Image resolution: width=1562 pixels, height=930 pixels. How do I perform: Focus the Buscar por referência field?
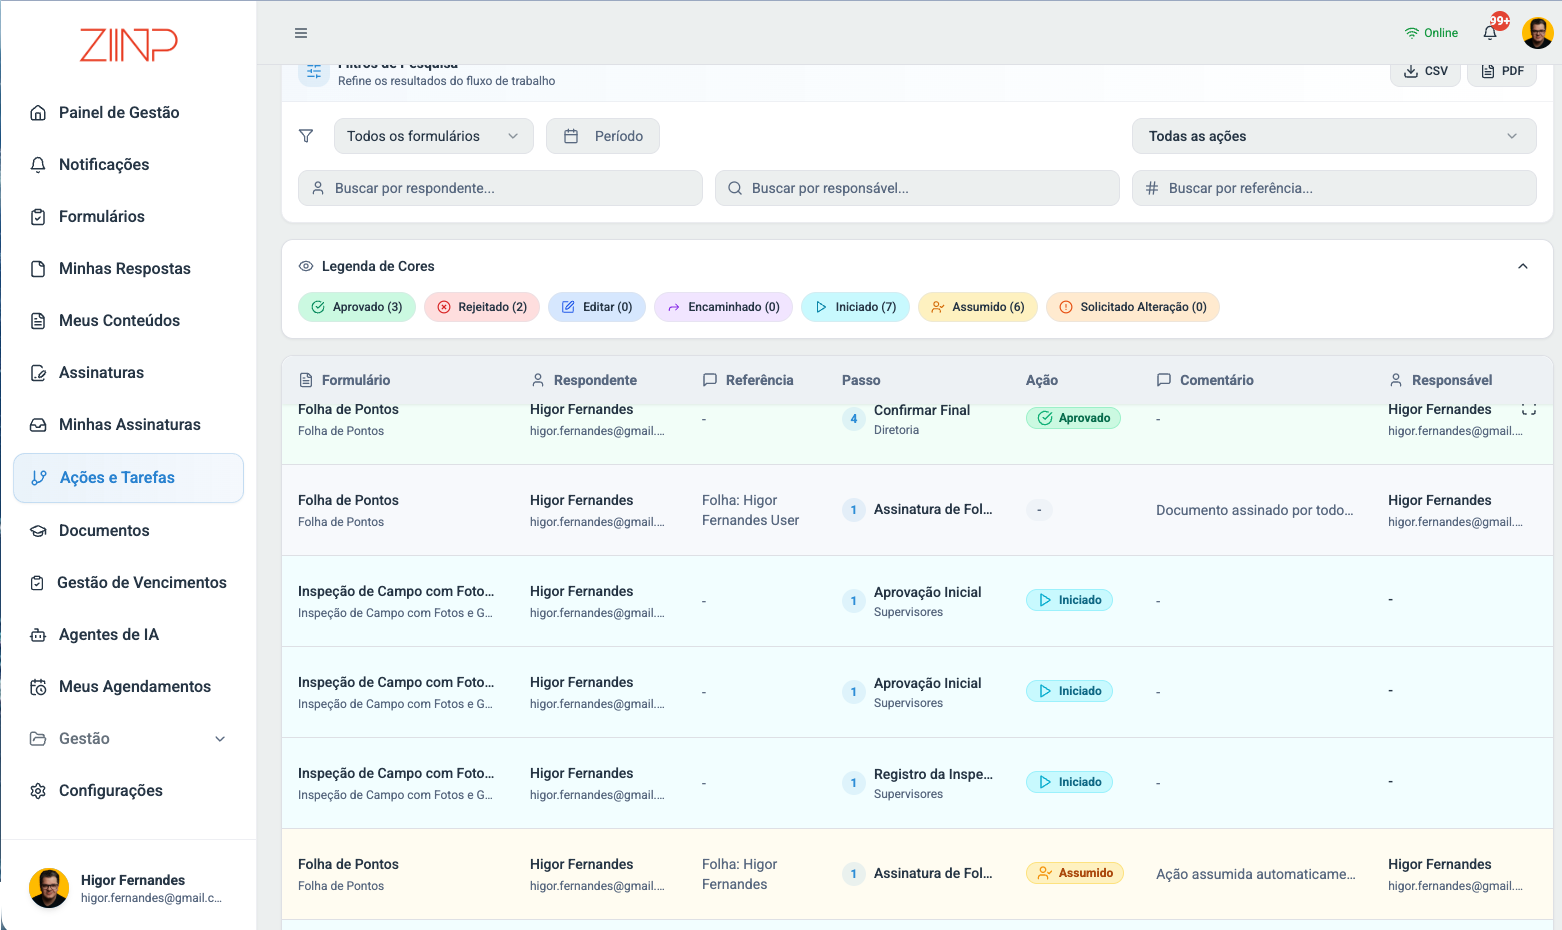tap(1334, 188)
